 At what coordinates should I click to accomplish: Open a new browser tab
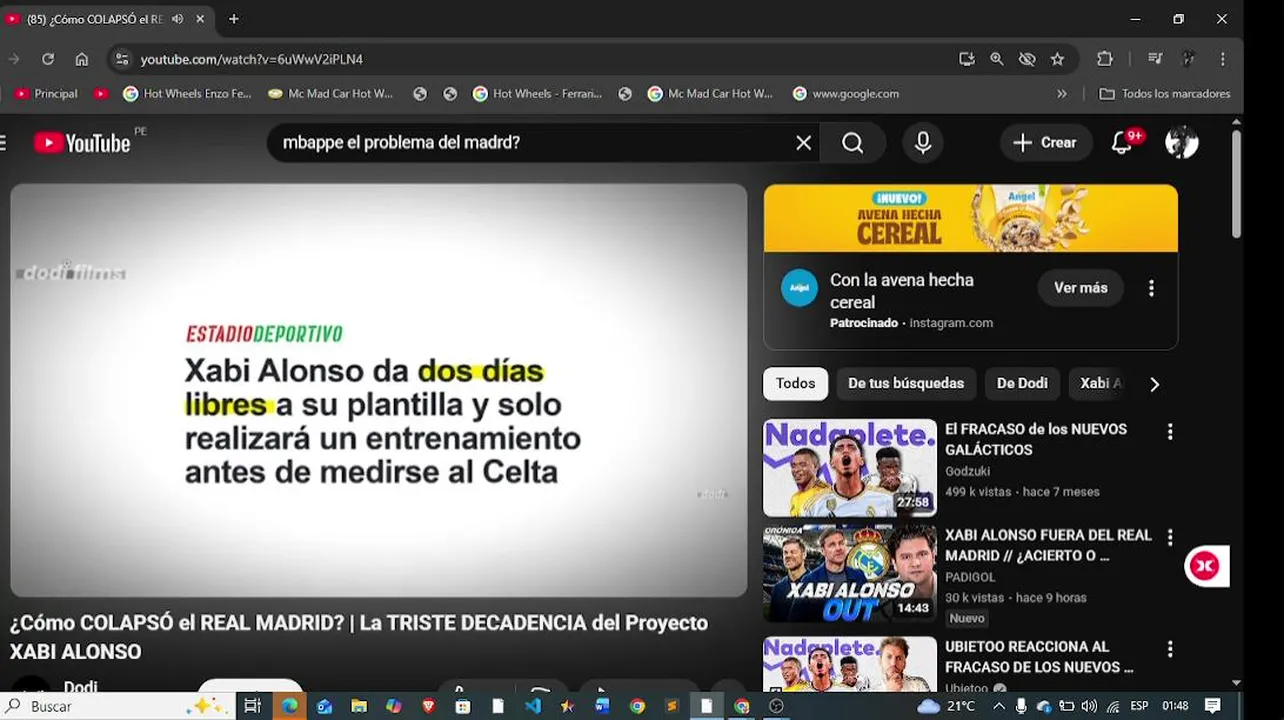[233, 19]
